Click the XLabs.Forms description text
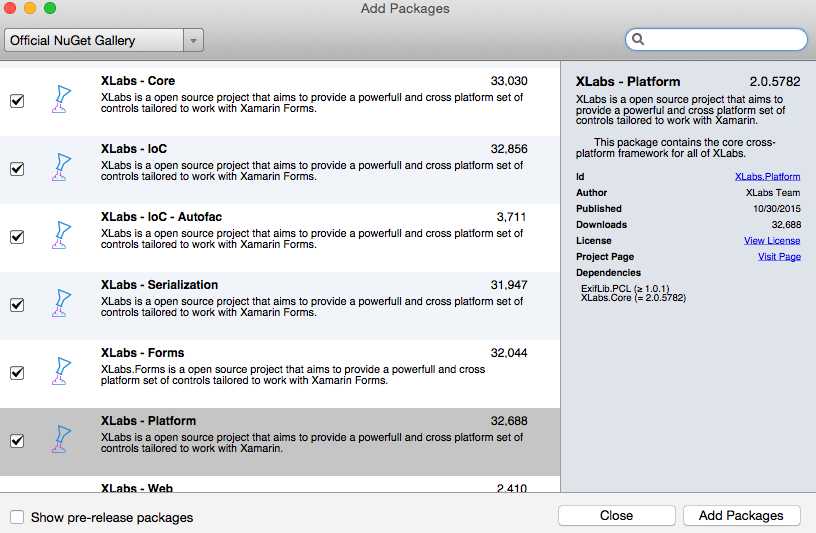The width and height of the screenshot is (816, 533). (293, 375)
